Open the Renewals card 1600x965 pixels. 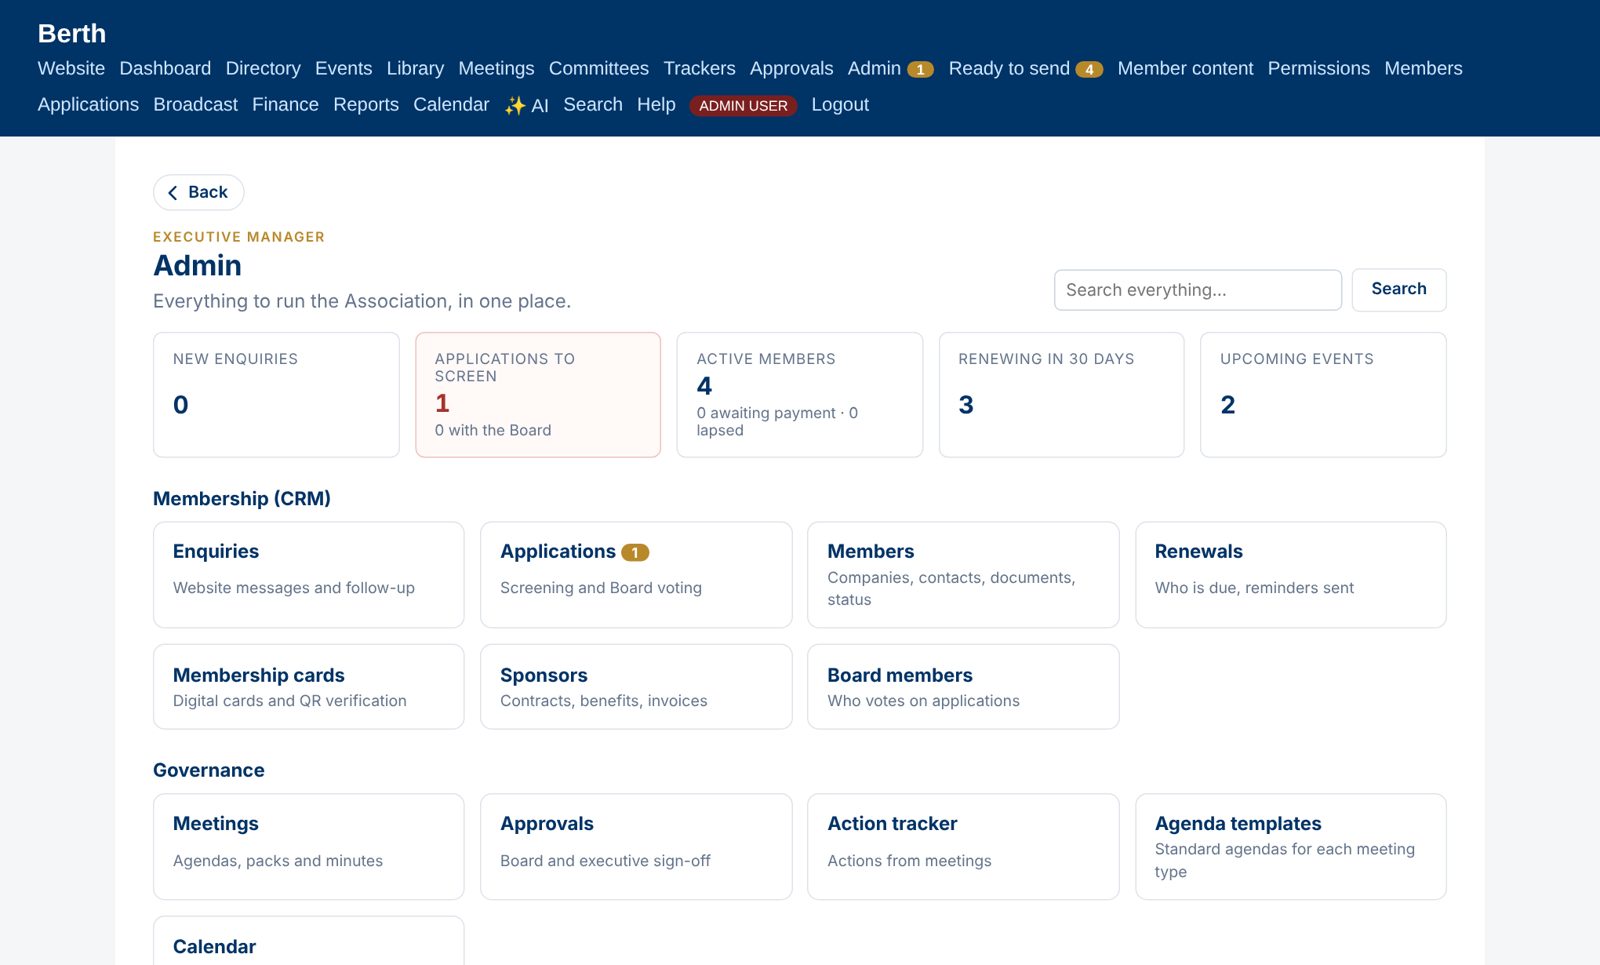(x=1291, y=575)
